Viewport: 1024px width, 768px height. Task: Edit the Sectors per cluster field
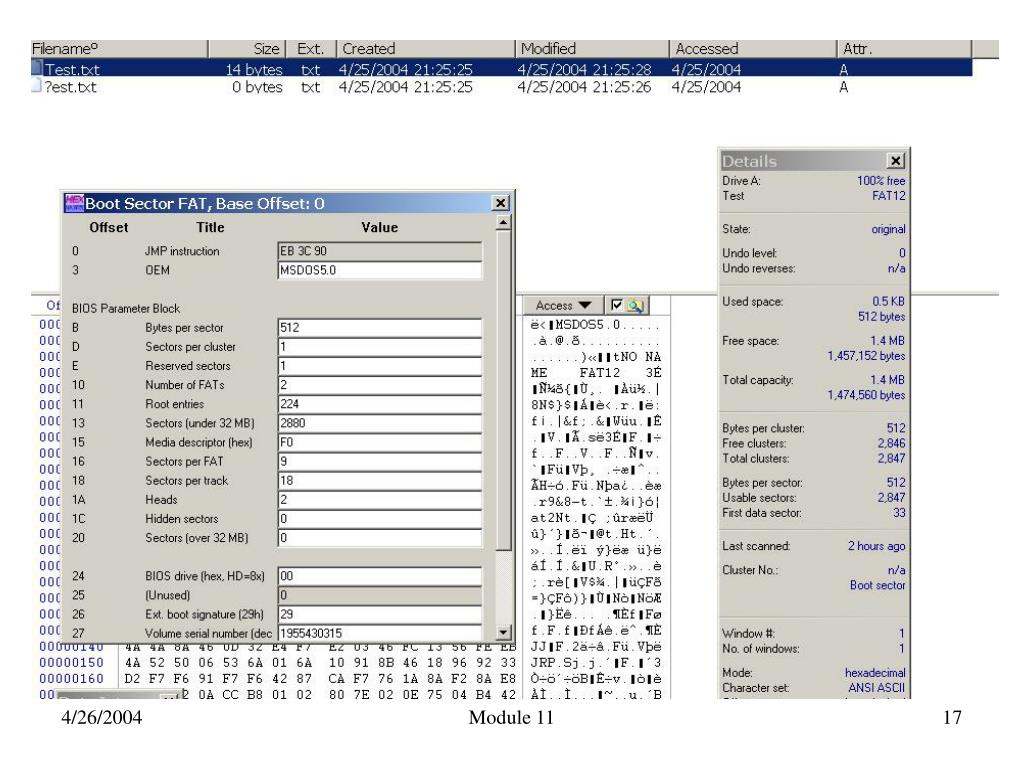coord(379,347)
